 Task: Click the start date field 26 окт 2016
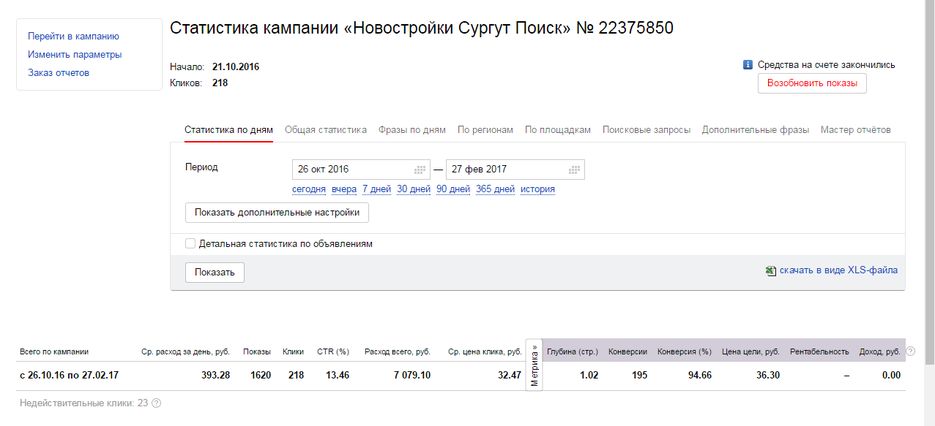click(350, 170)
